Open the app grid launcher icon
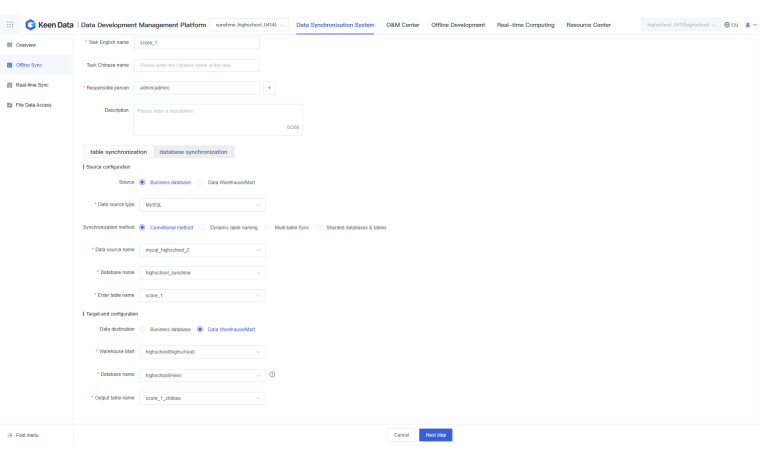760x460 pixels. point(10,24)
